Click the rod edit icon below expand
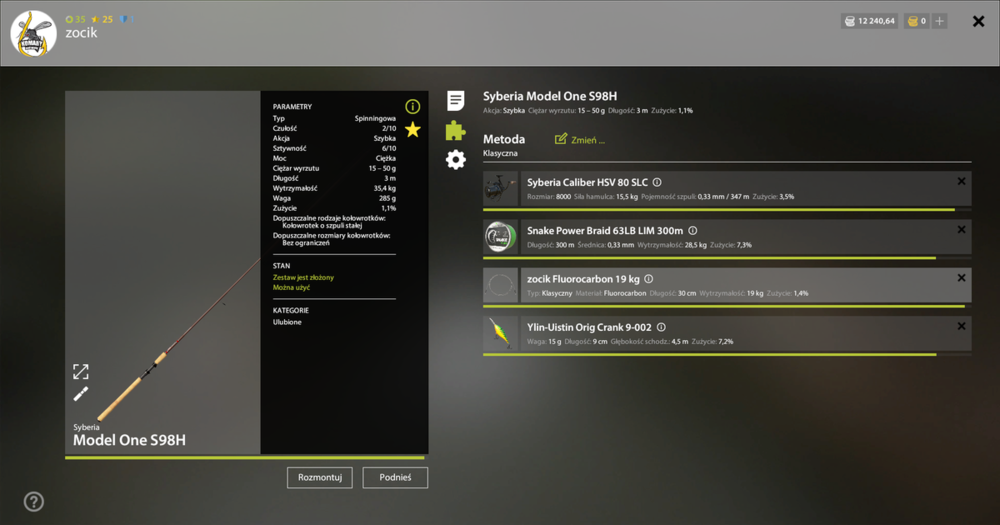The image size is (1000, 525). [x=81, y=394]
